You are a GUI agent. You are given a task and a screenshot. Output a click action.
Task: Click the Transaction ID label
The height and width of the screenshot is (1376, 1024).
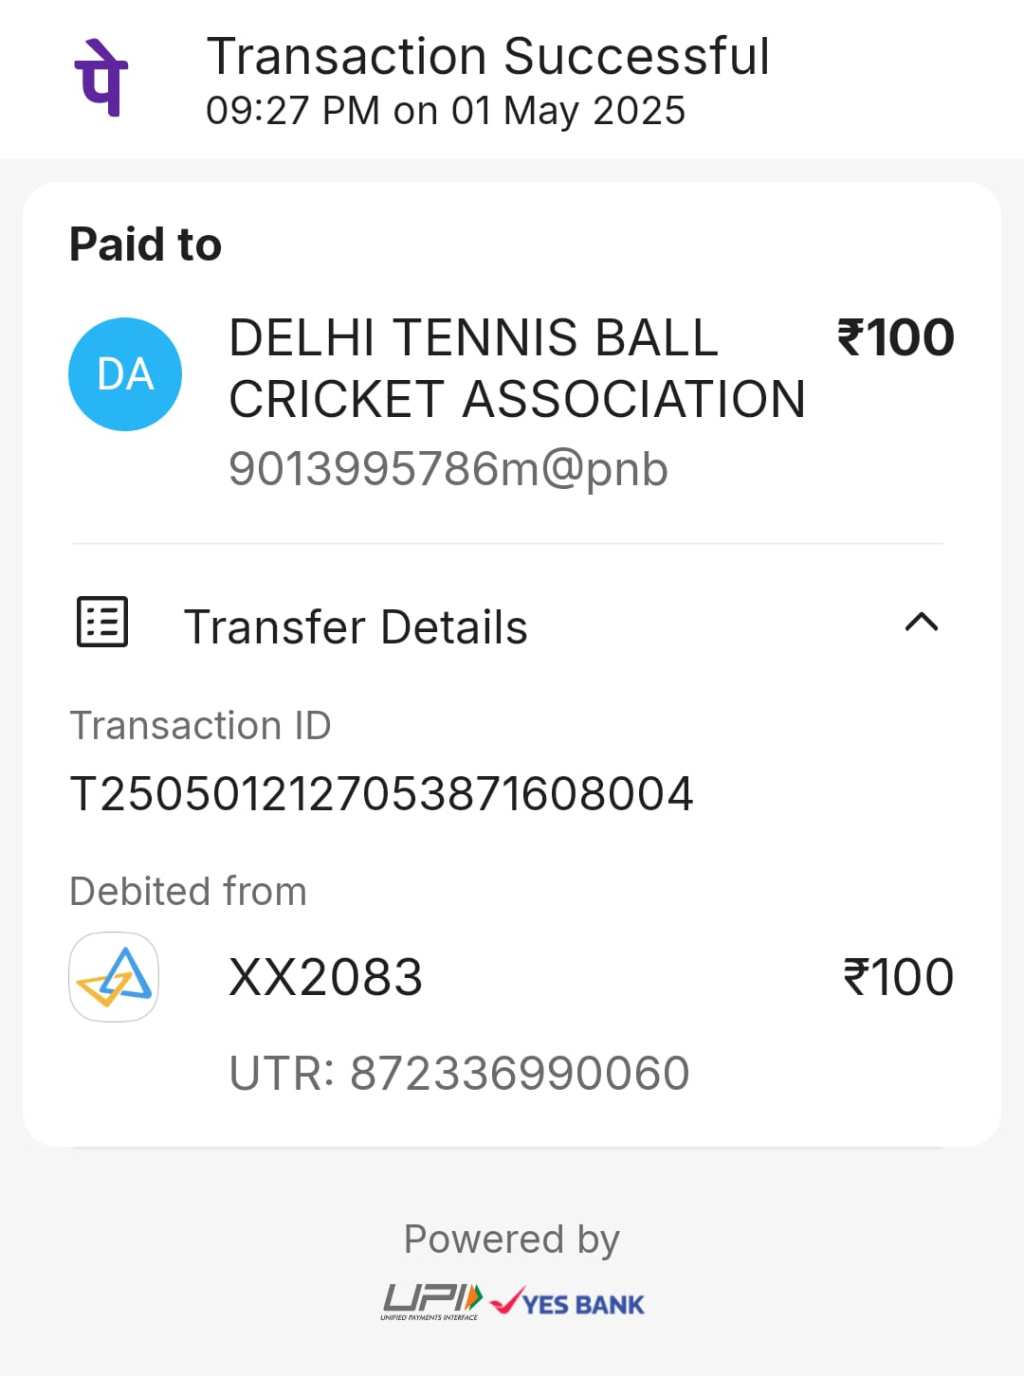click(x=200, y=725)
